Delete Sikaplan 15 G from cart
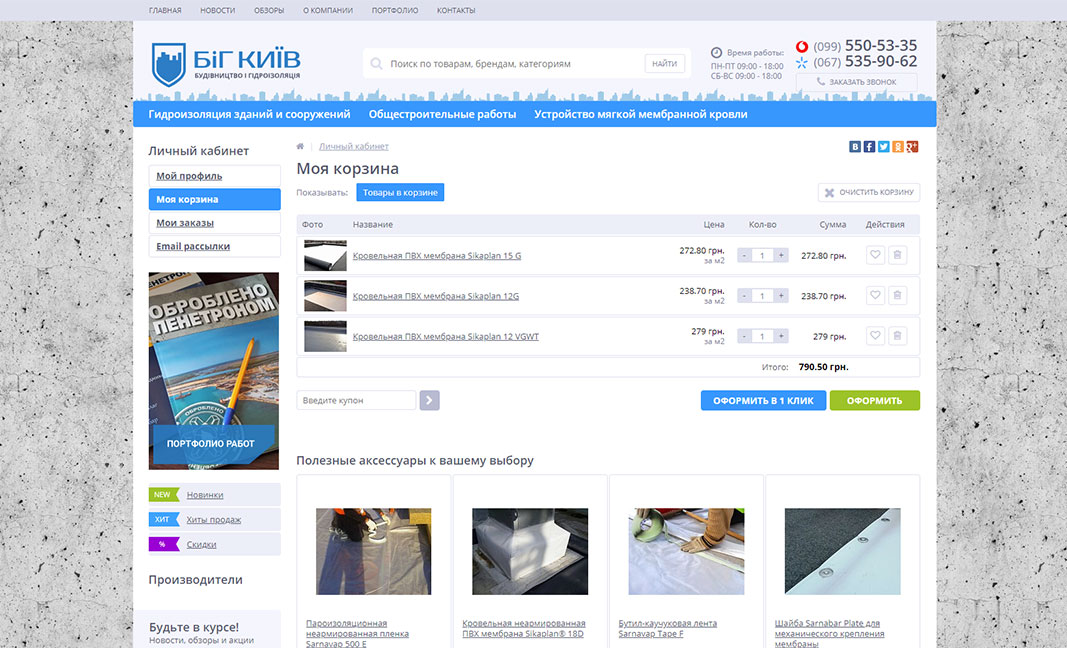 (898, 255)
